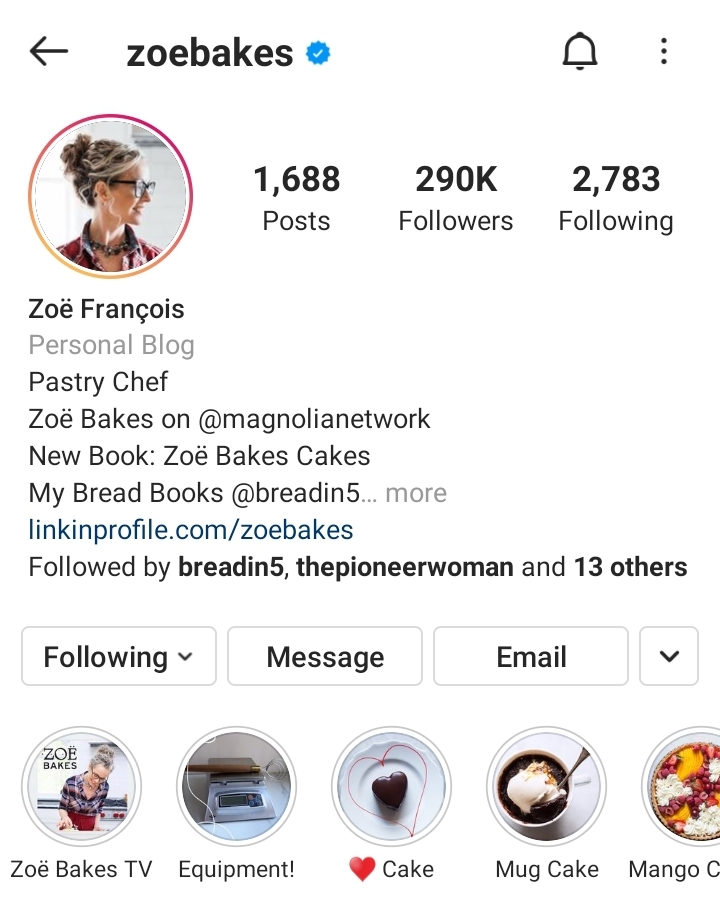
Task: Open the notification bell settings
Action: (579, 51)
